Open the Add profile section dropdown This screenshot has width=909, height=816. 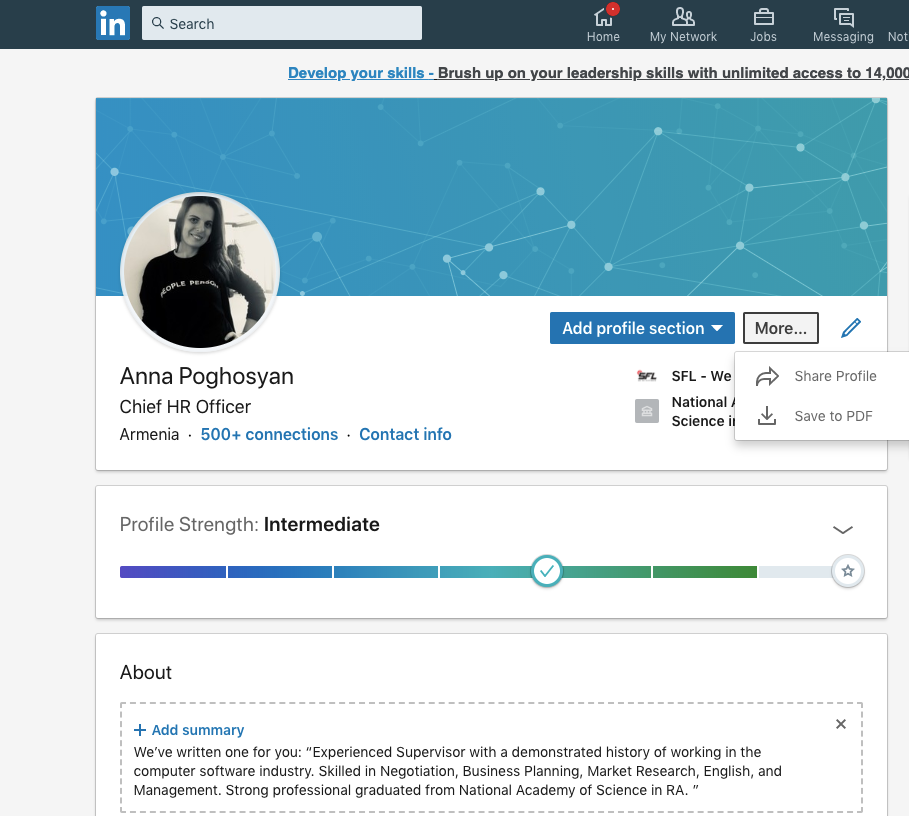642,328
